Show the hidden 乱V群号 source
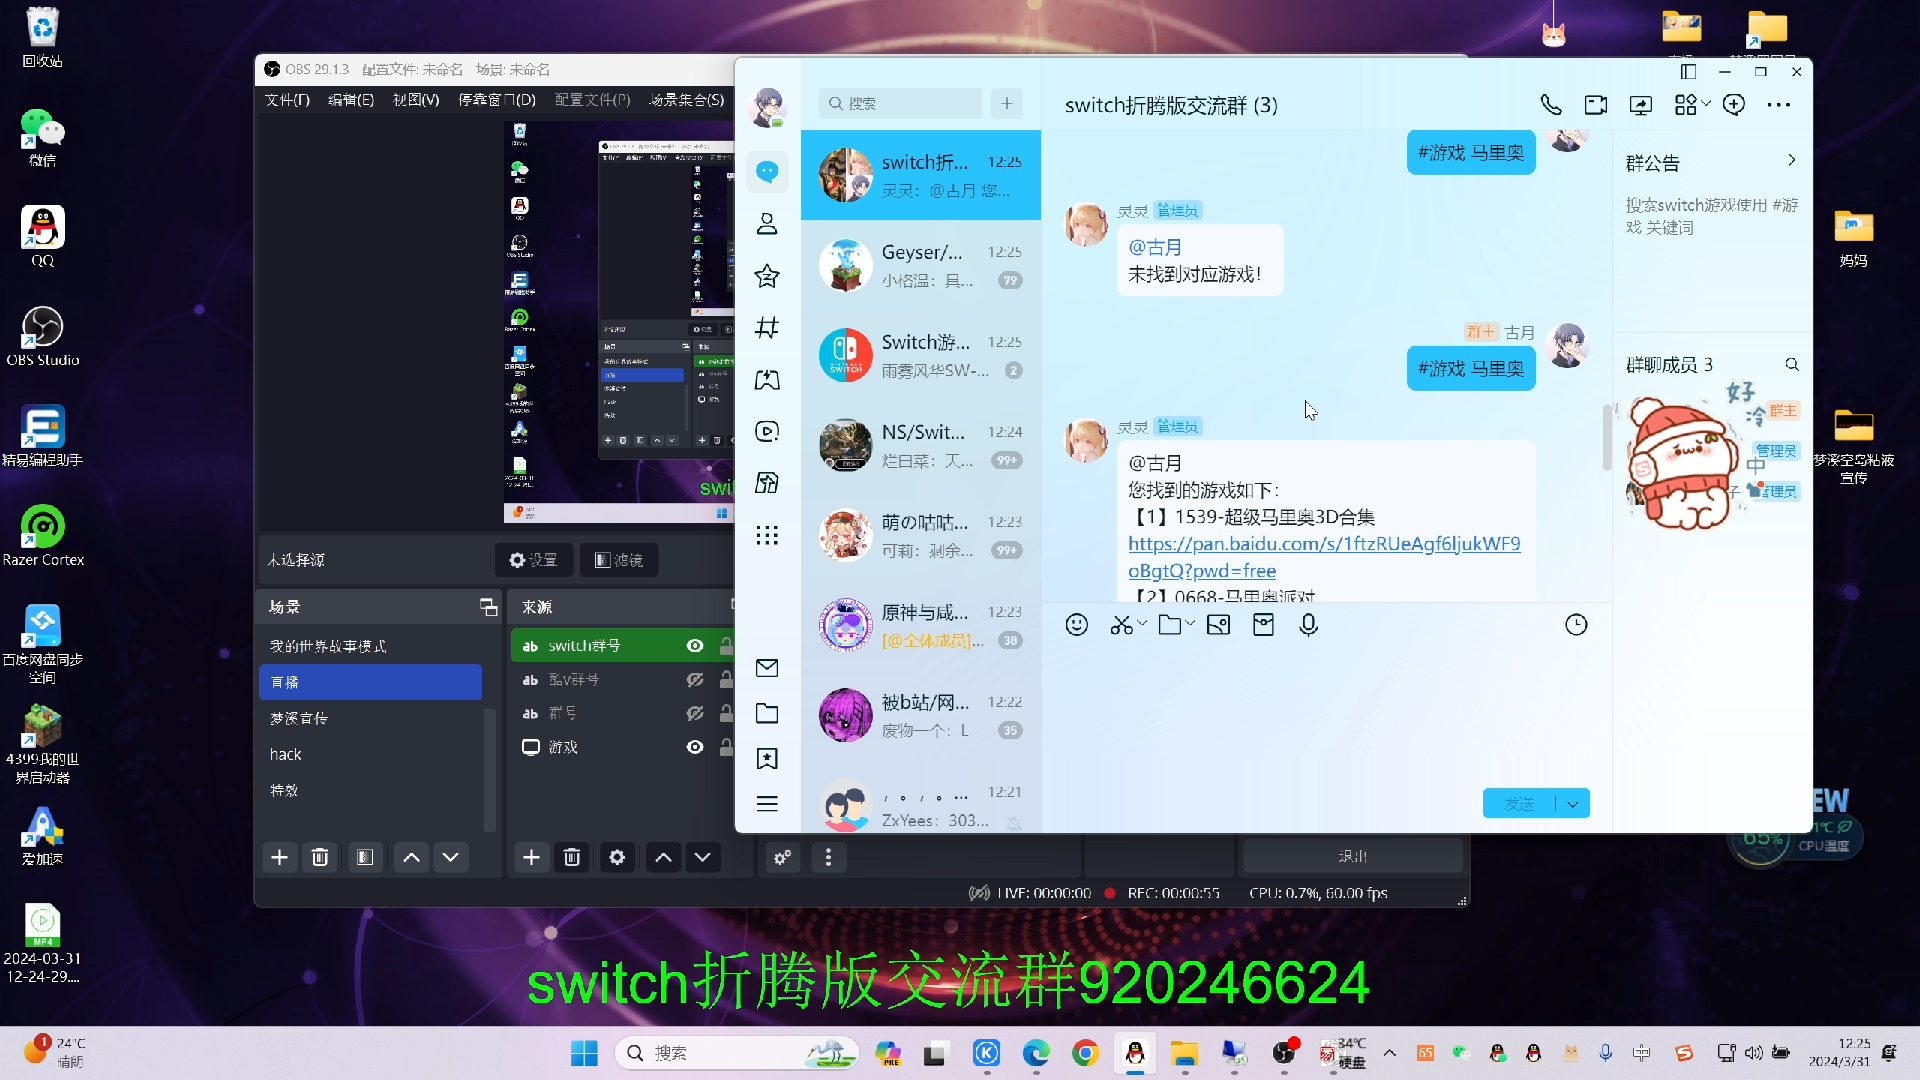1920x1080 pixels. tap(695, 680)
